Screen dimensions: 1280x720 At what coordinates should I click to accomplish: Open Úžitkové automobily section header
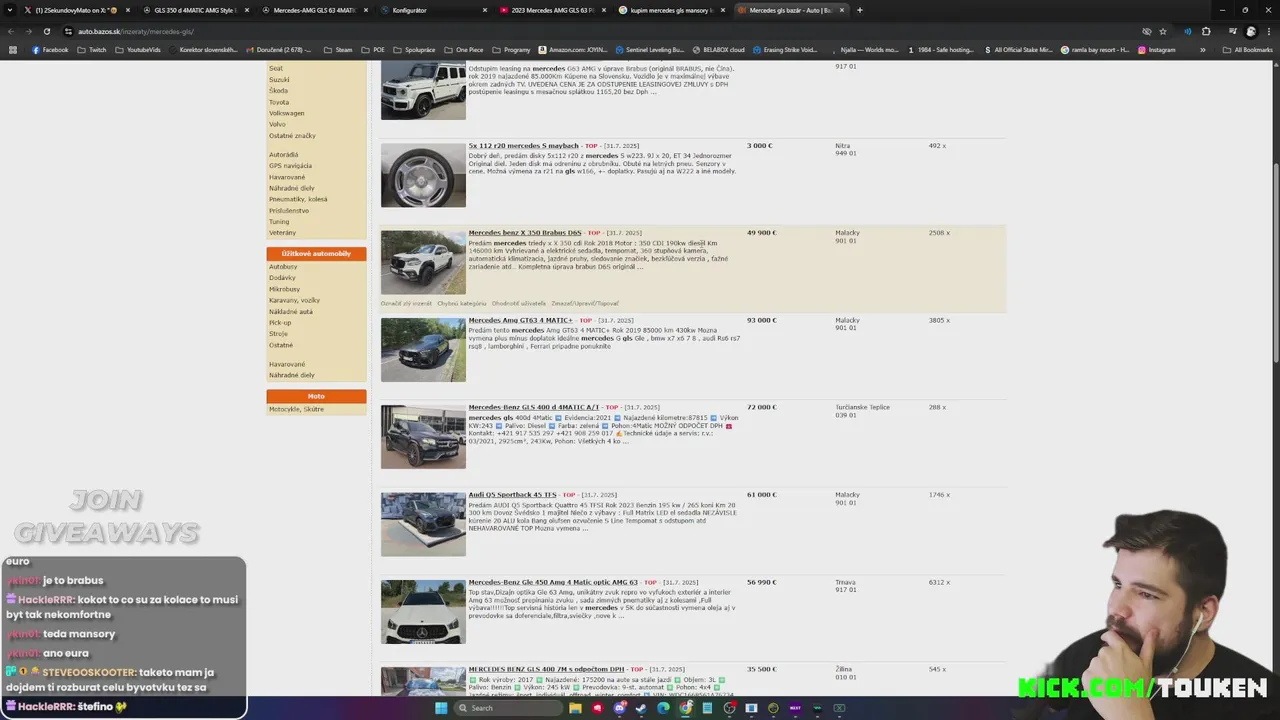pyautogui.click(x=316, y=254)
